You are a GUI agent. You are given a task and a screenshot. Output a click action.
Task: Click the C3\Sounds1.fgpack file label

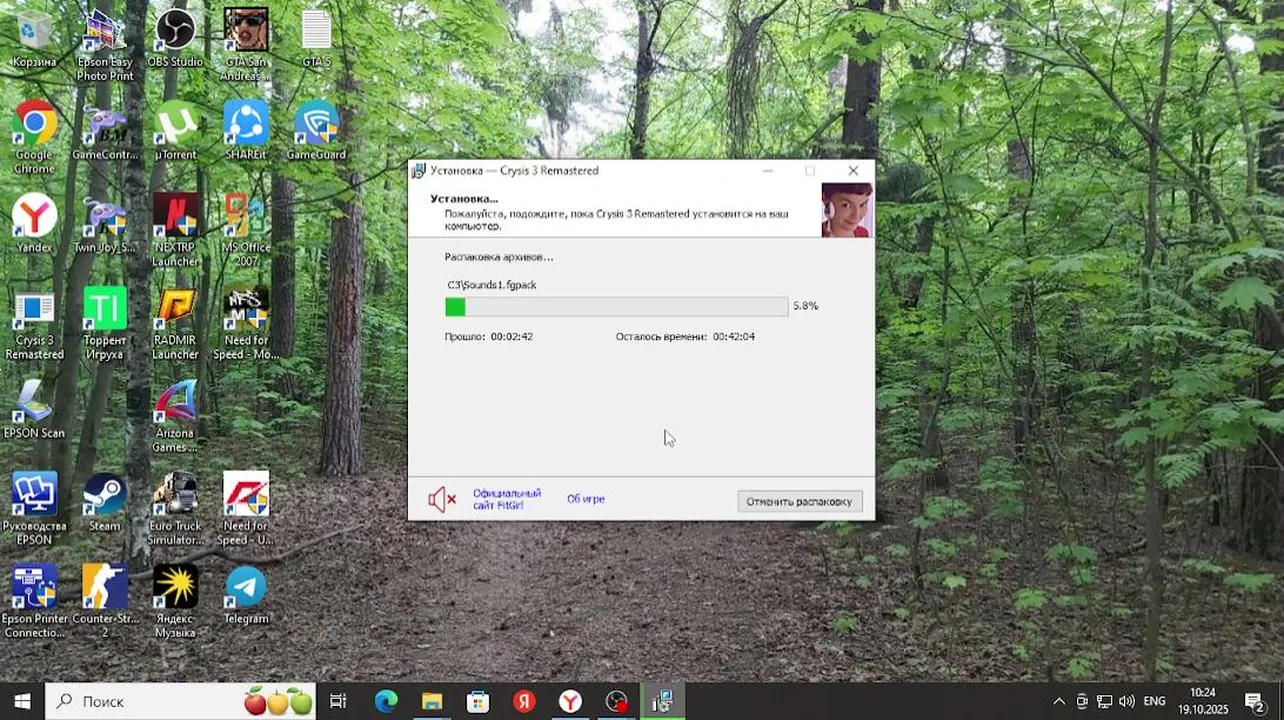point(492,285)
